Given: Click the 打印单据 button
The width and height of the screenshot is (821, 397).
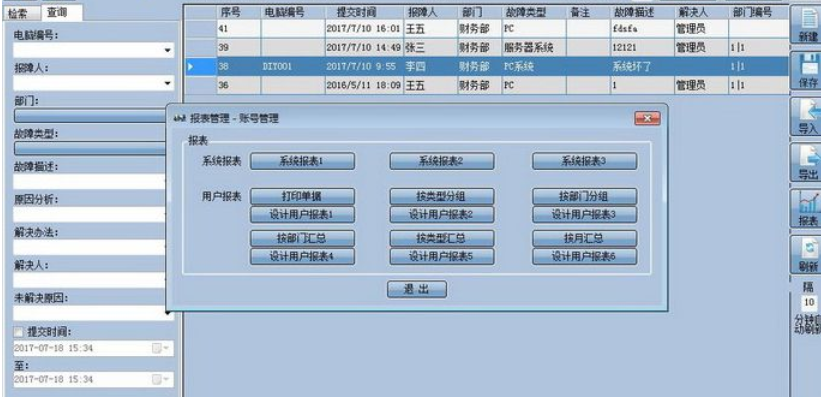Looking at the screenshot, I should 302,196.
